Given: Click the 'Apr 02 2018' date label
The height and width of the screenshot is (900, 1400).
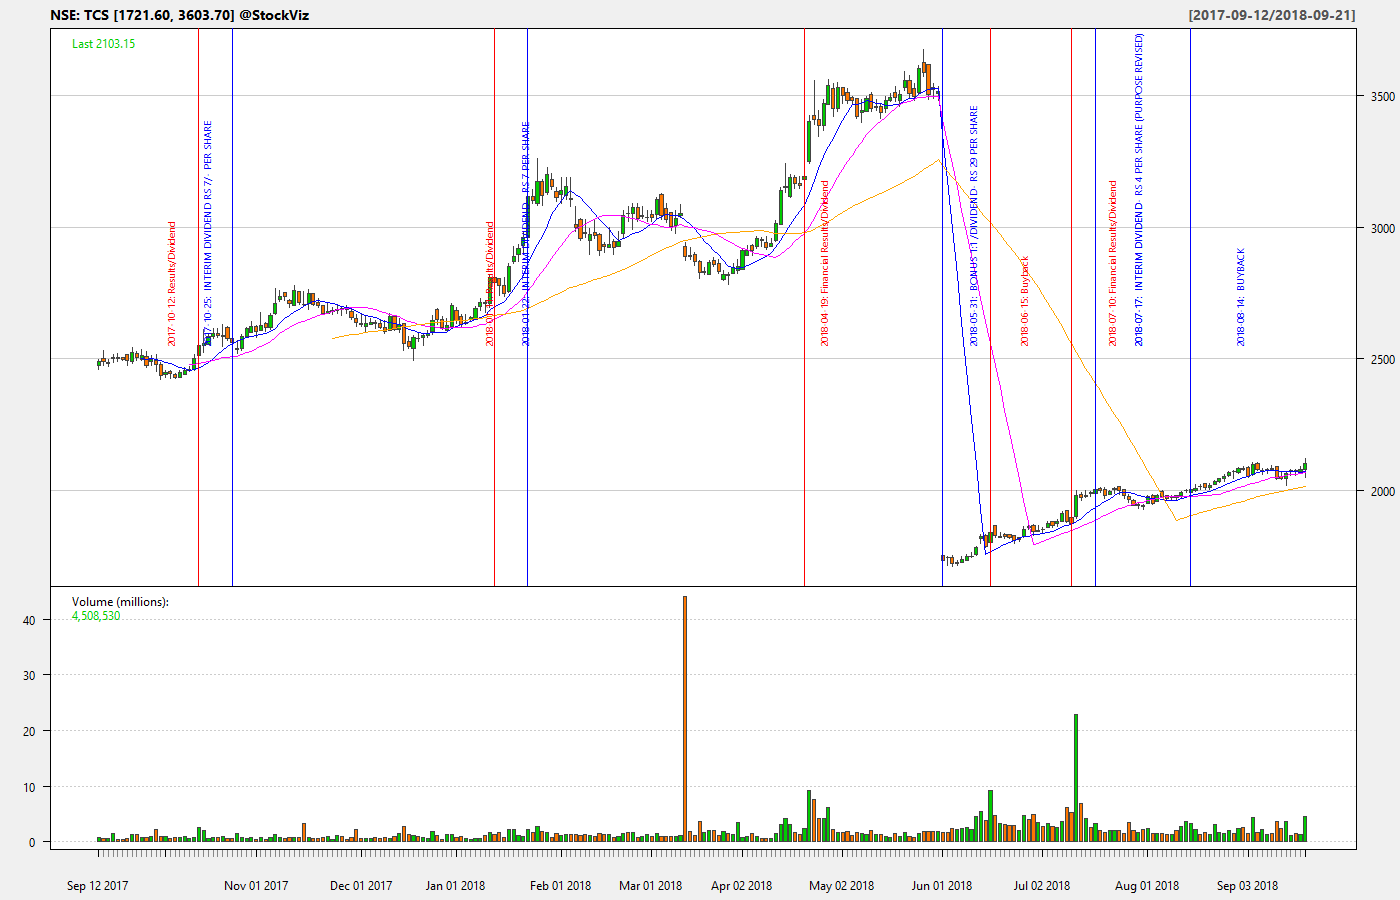Looking at the screenshot, I should pyautogui.click(x=741, y=886).
